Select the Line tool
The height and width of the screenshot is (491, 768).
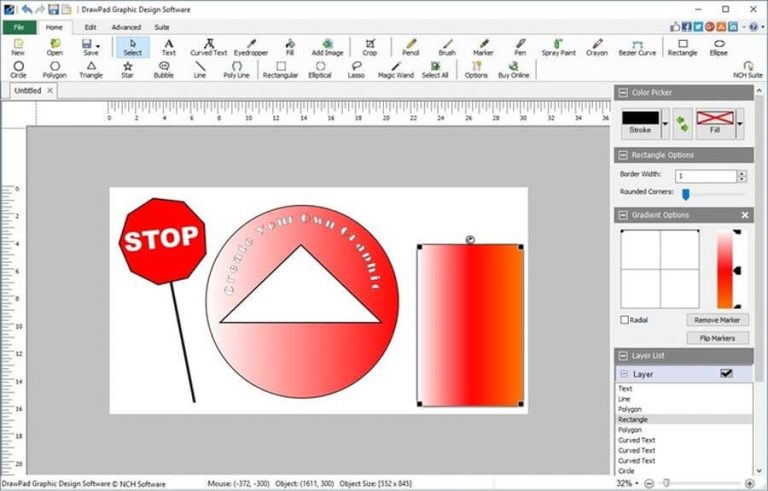click(200, 70)
